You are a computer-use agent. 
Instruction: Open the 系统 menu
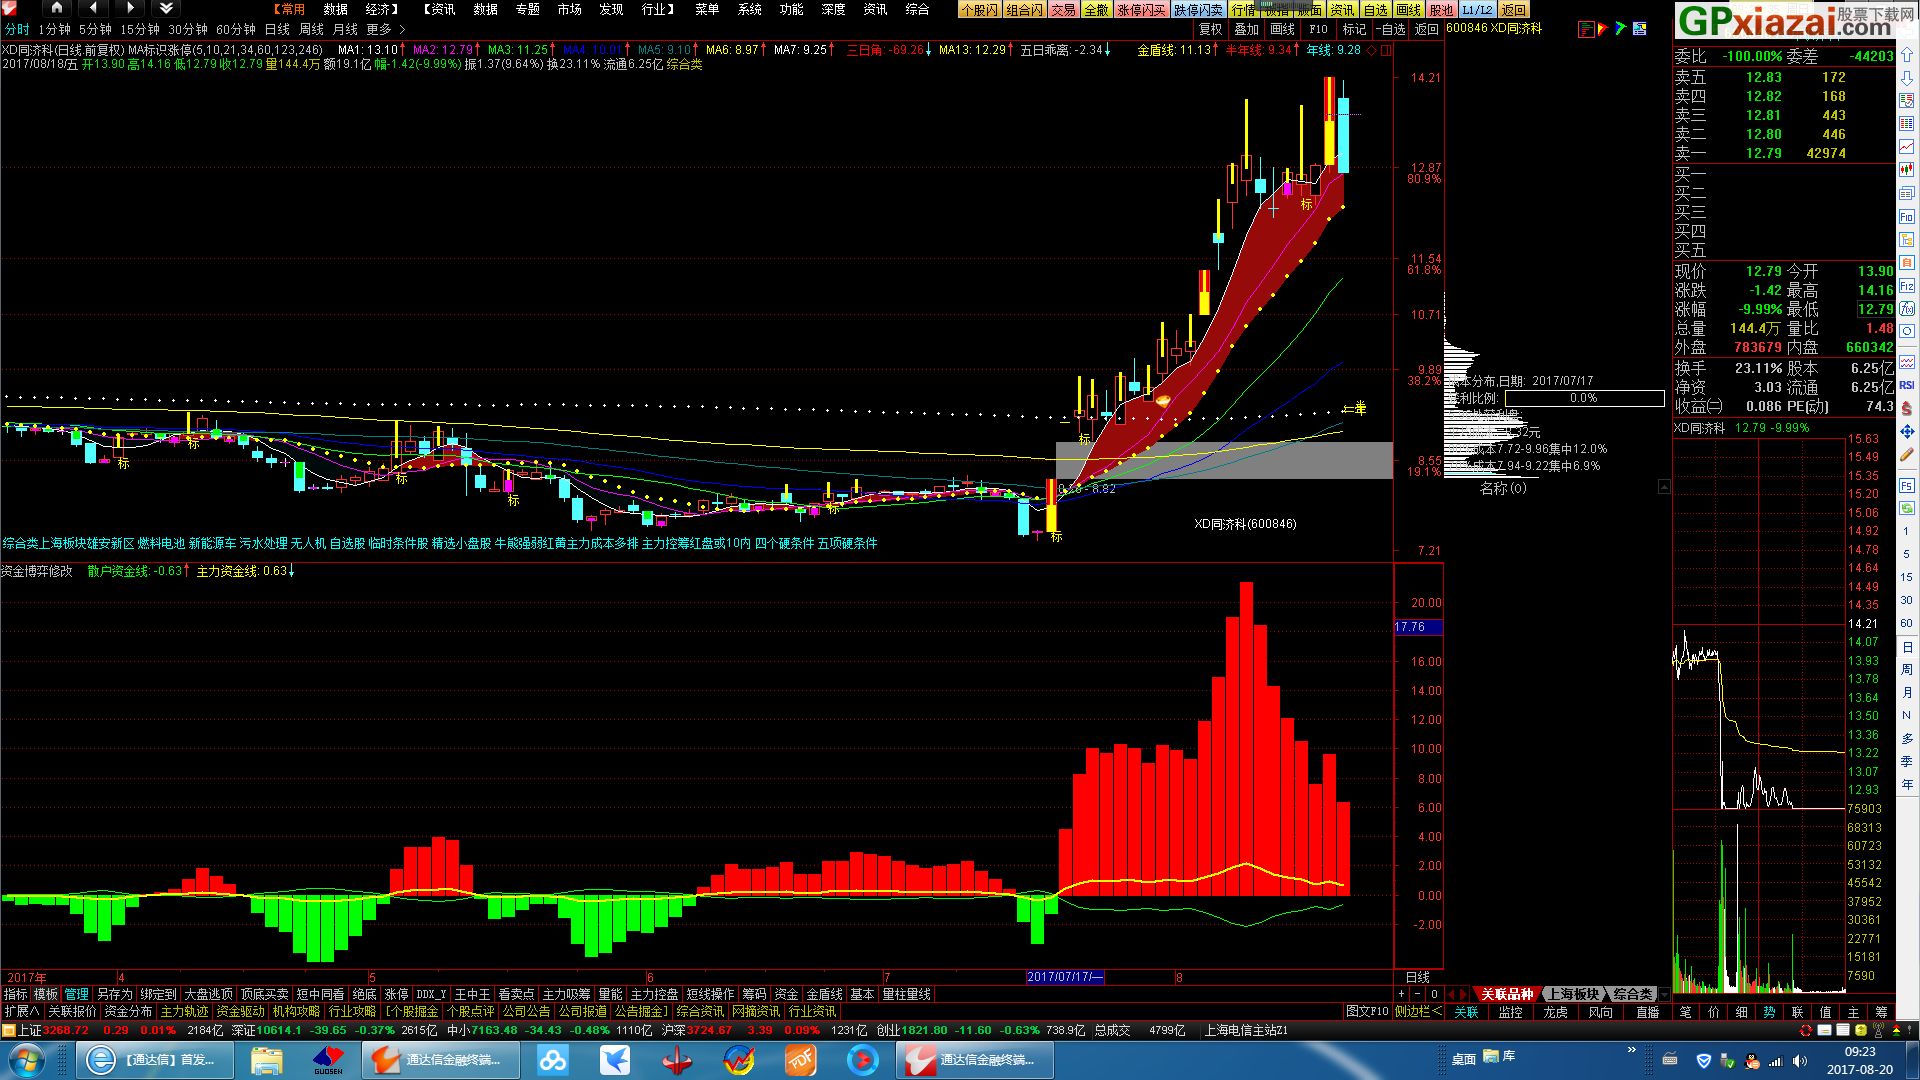pyautogui.click(x=749, y=9)
